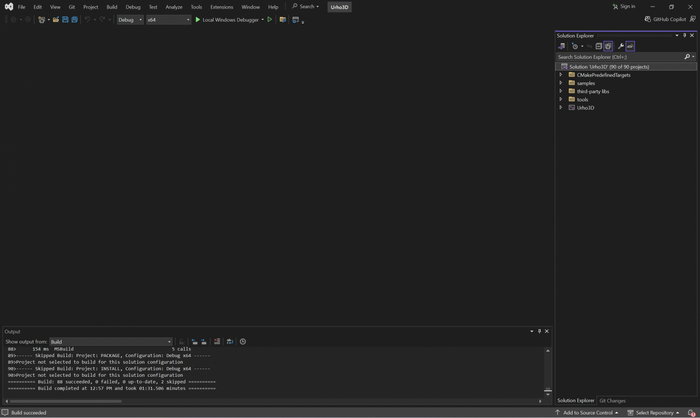700x418 pixels.
Task: Open Properties wrench in Solution Explorer
Action: (x=620, y=46)
